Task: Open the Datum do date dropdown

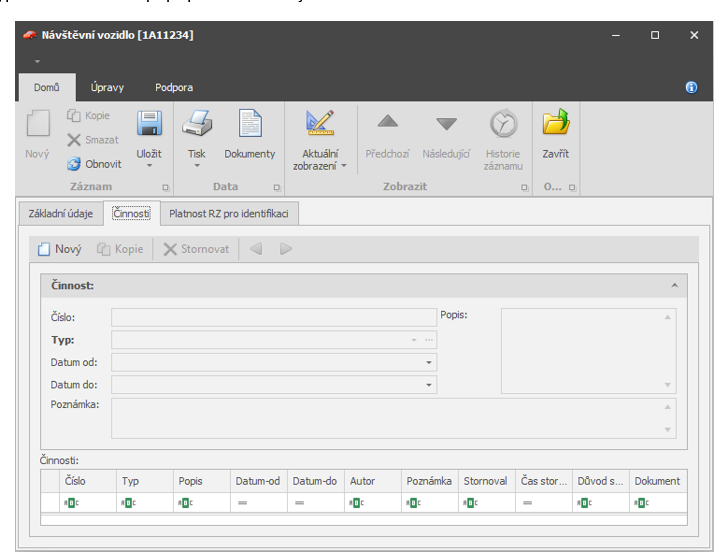Action: tap(429, 384)
